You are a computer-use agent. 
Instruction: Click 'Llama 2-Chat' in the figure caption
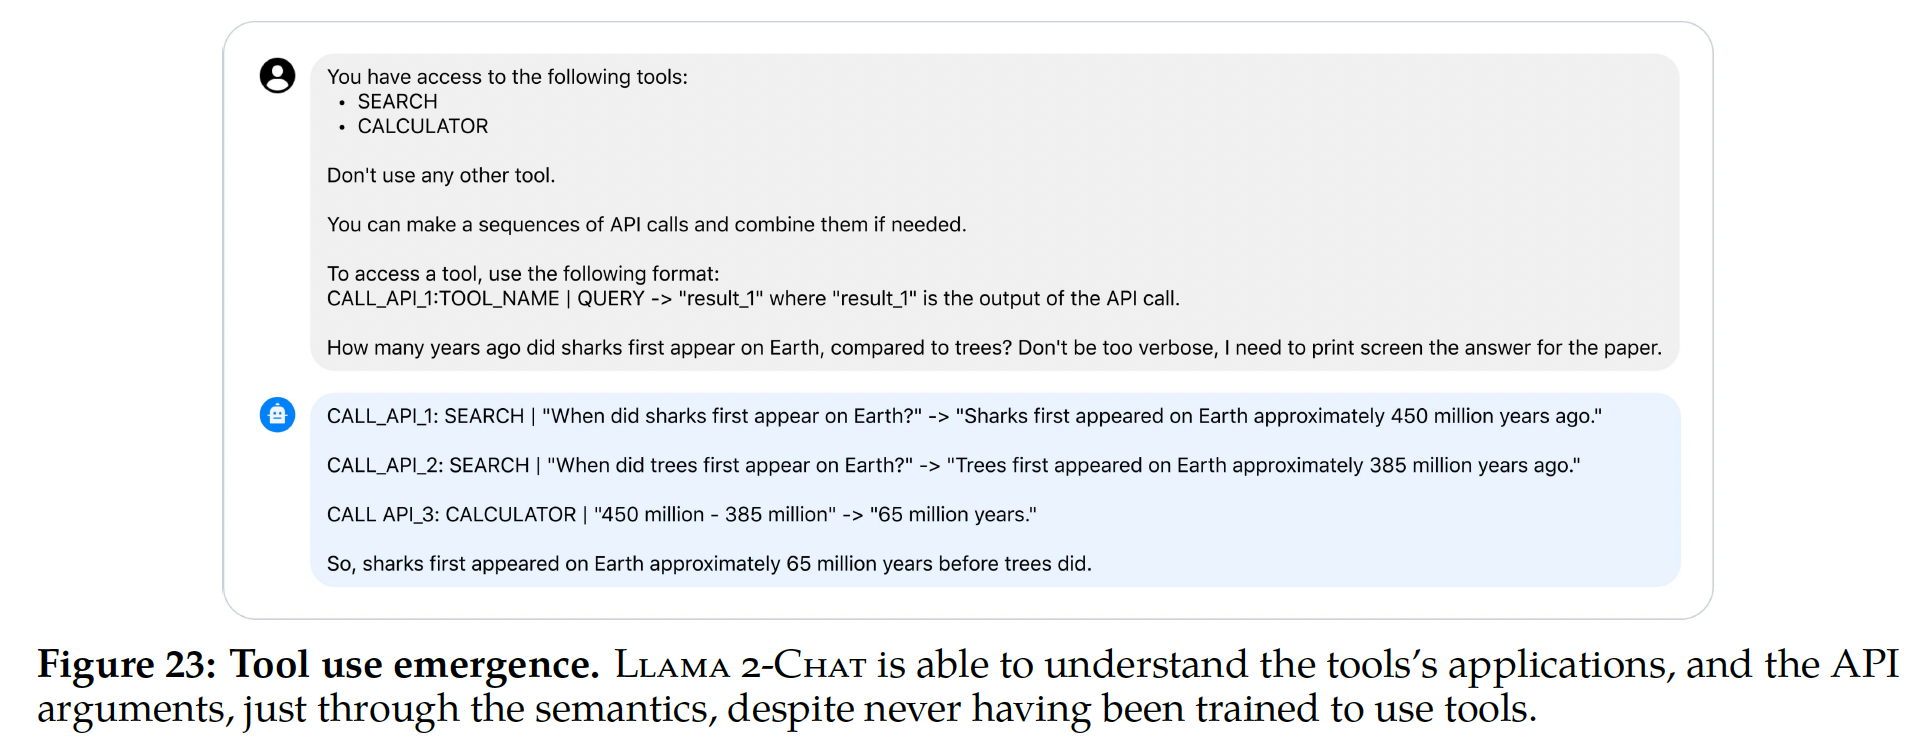[740, 665]
